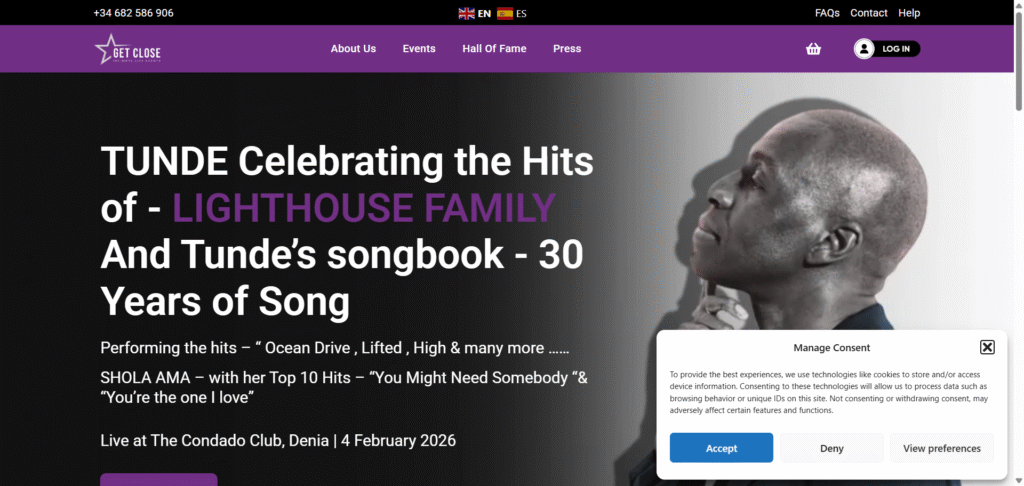Viewport: 1024px width, 486px height.
Task: Open the Contact link
Action: click(x=869, y=13)
